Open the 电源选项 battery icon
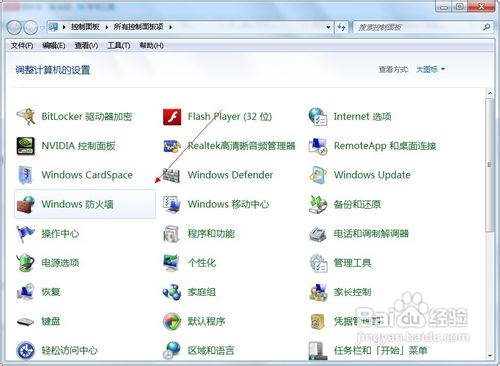 click(26, 263)
